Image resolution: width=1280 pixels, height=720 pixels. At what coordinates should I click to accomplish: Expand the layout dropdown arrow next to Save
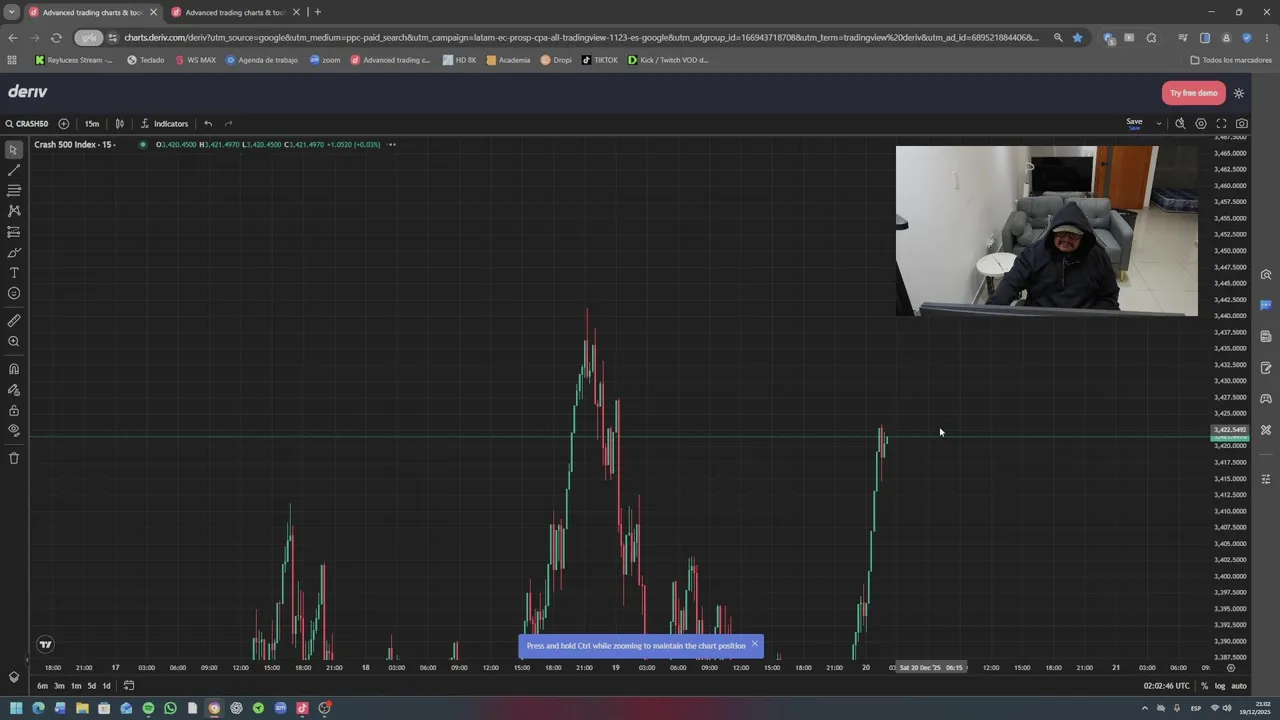tap(1158, 124)
